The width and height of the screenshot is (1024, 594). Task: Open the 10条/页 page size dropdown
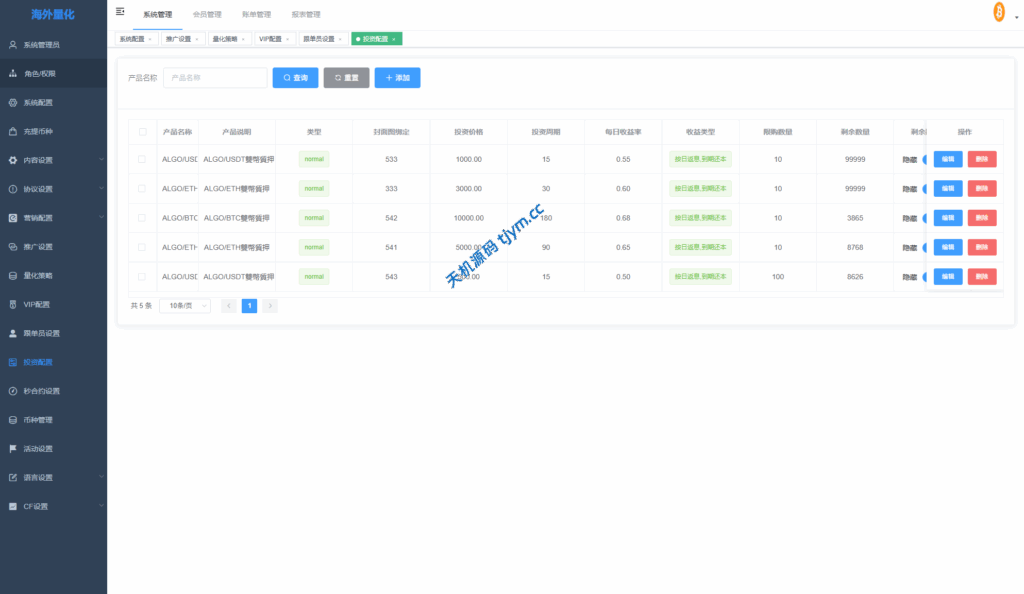pyautogui.click(x=185, y=306)
